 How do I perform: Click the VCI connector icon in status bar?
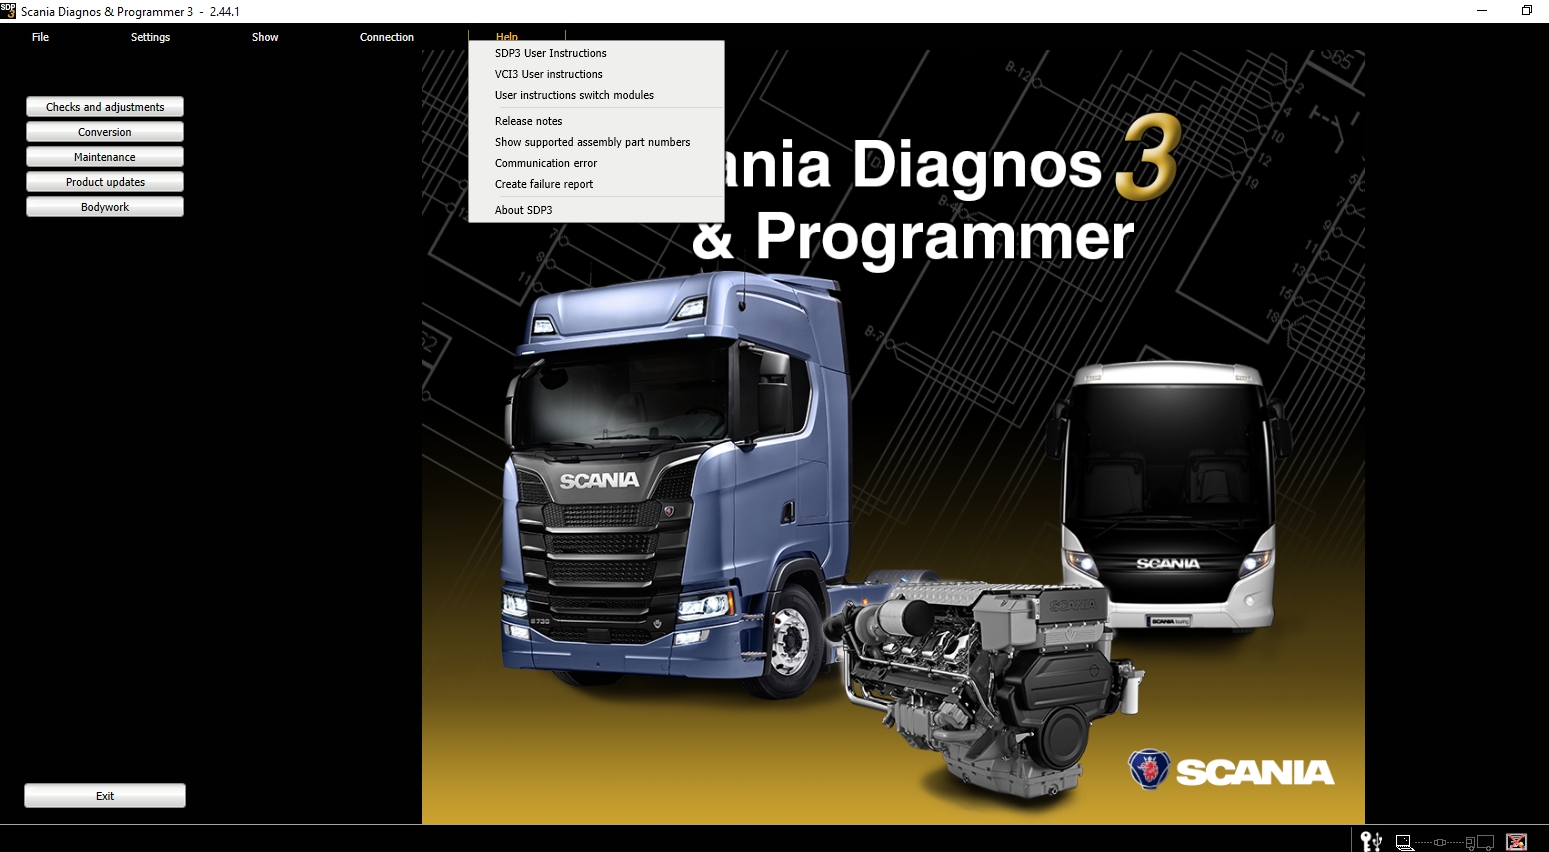[x=1439, y=842]
